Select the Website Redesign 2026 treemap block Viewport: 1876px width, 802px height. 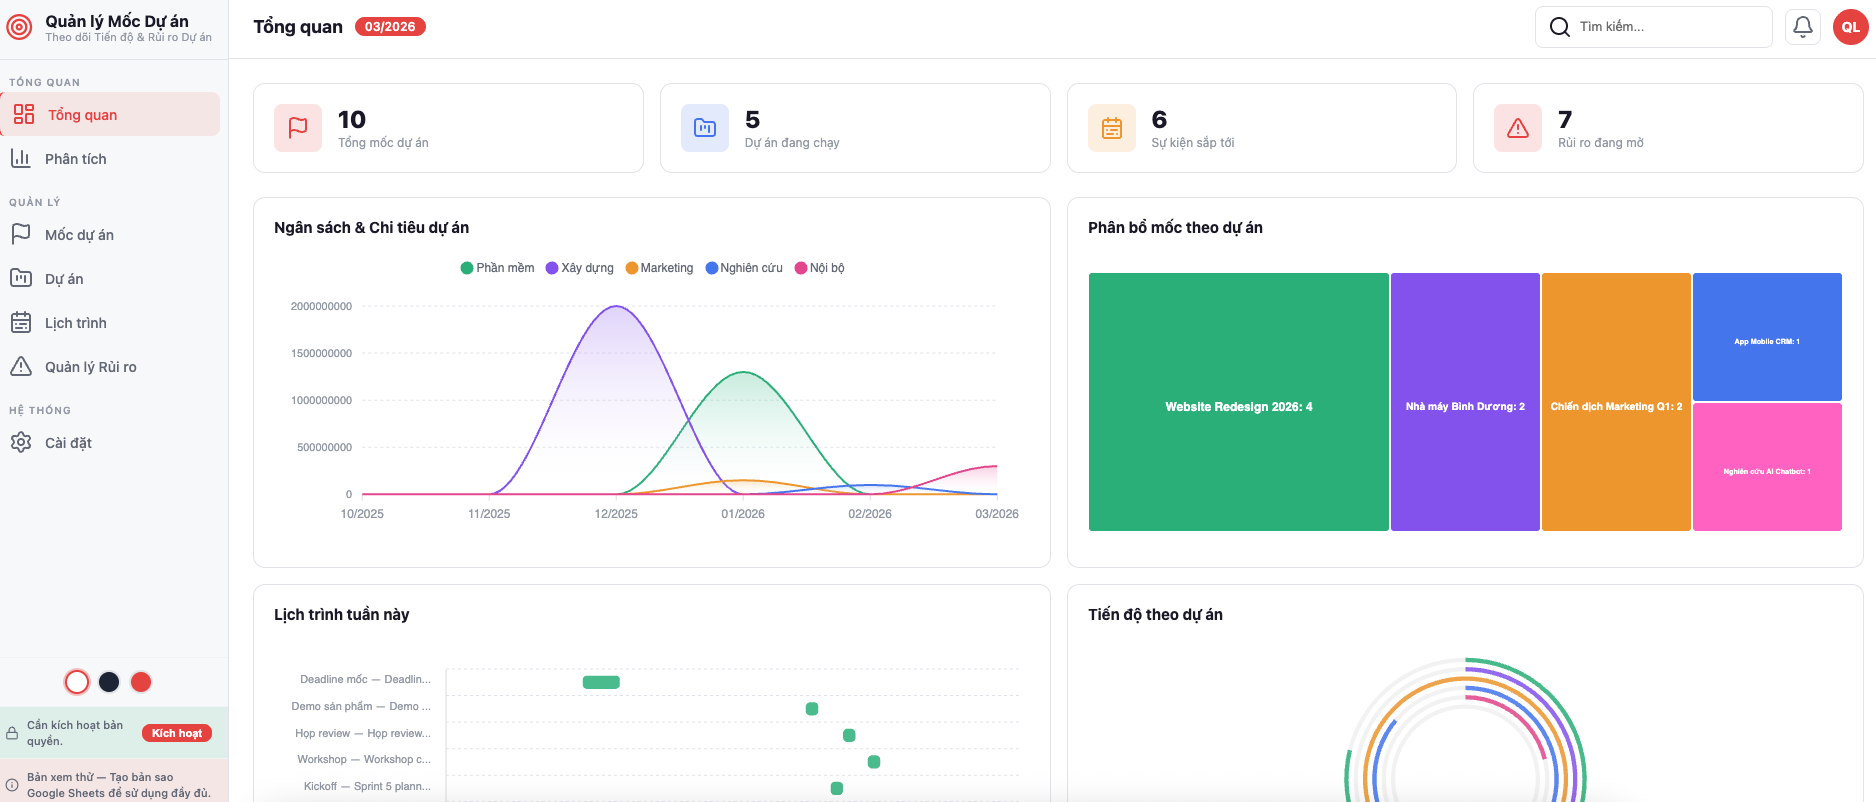1238,402
